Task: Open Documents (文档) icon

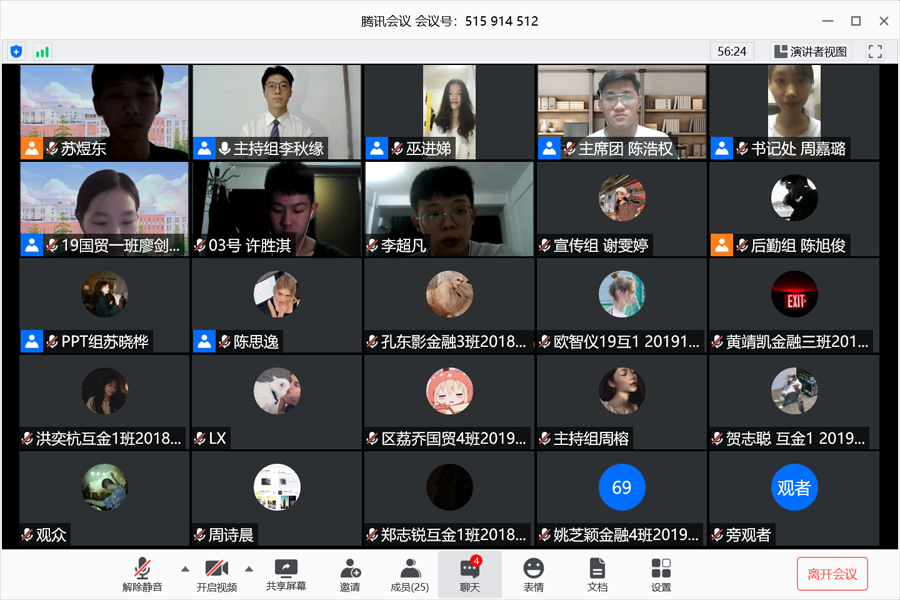Action: (x=597, y=574)
